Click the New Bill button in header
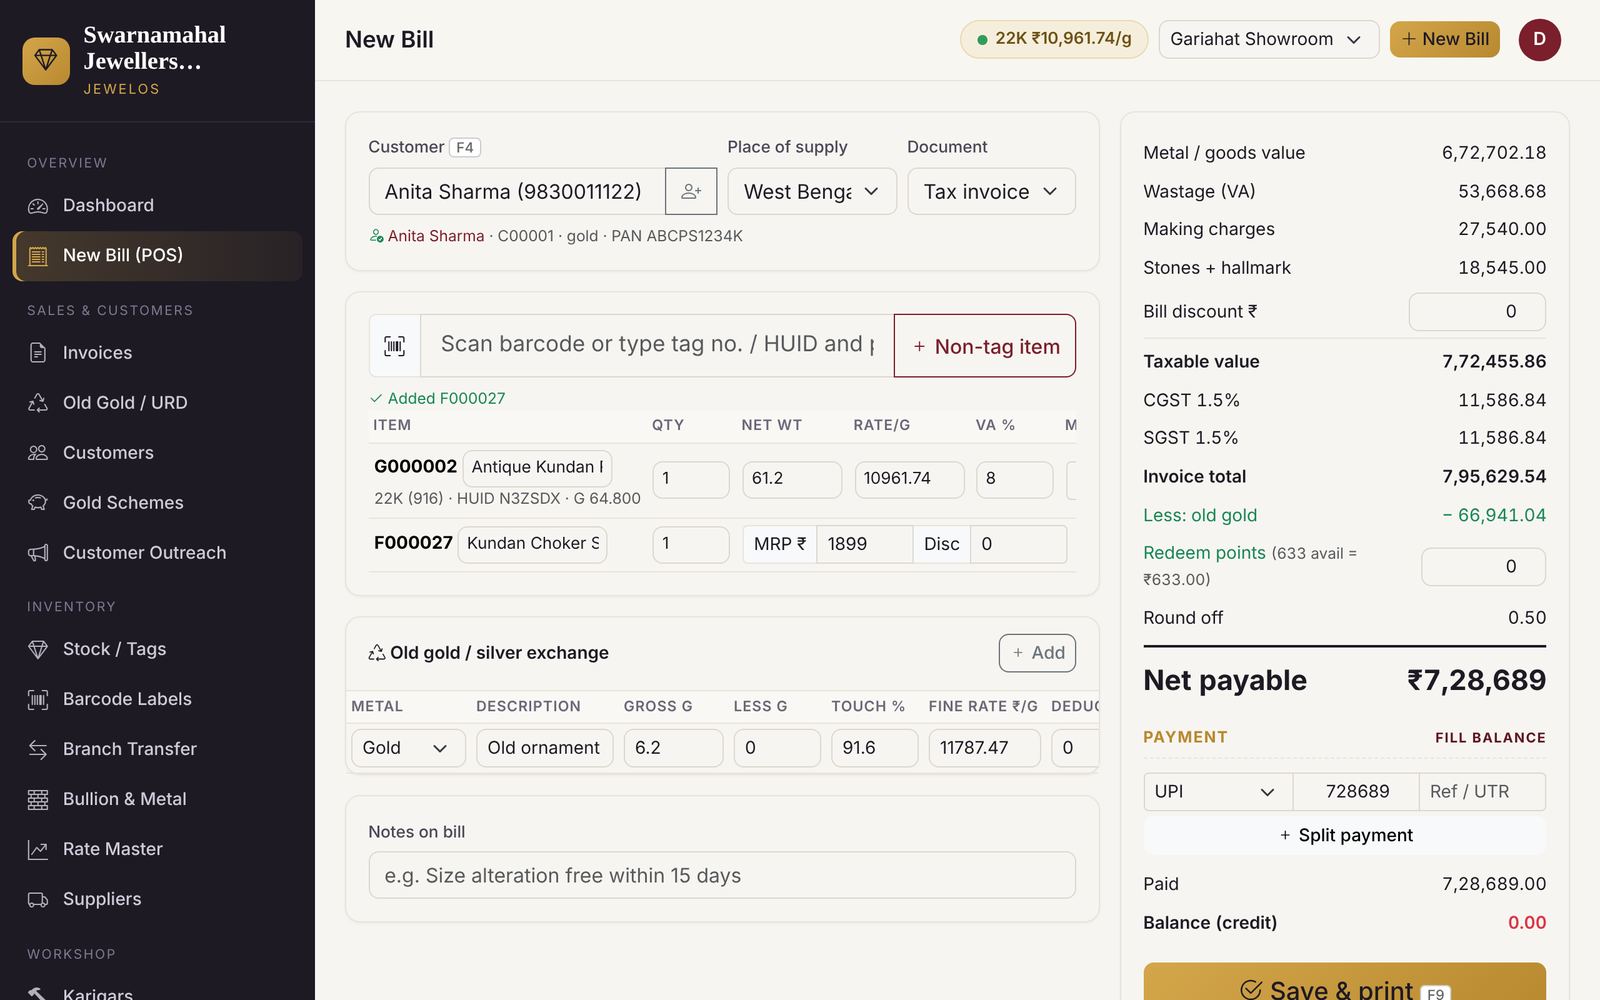 point(1444,39)
